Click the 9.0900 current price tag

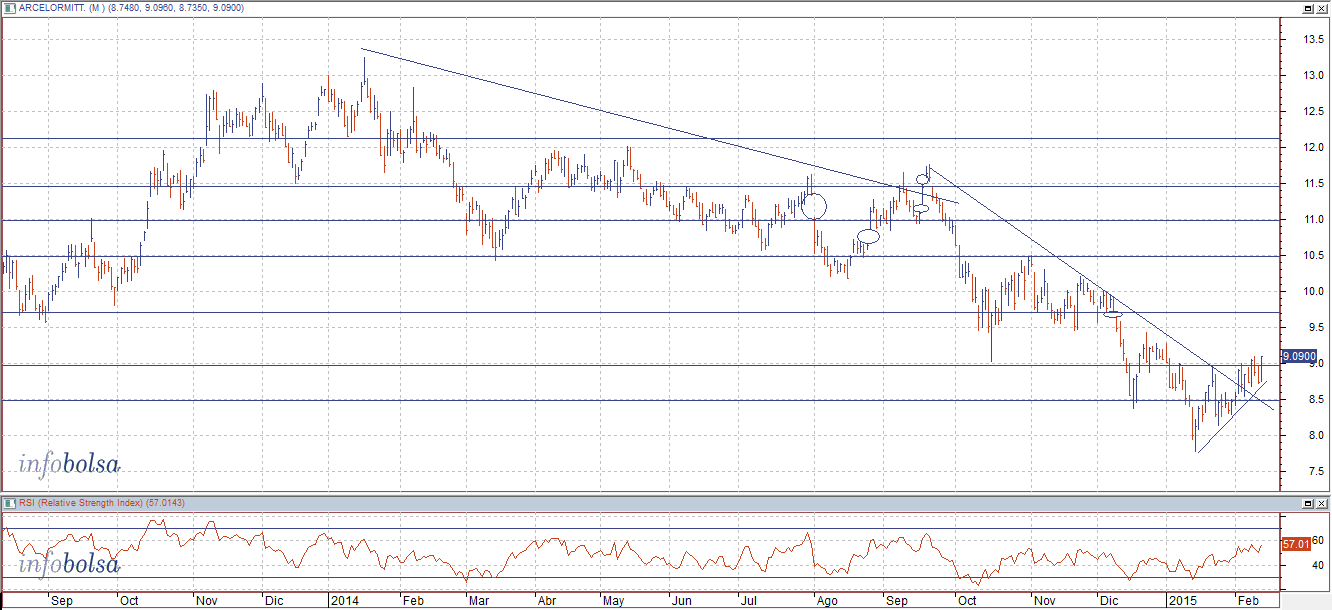pos(1300,355)
